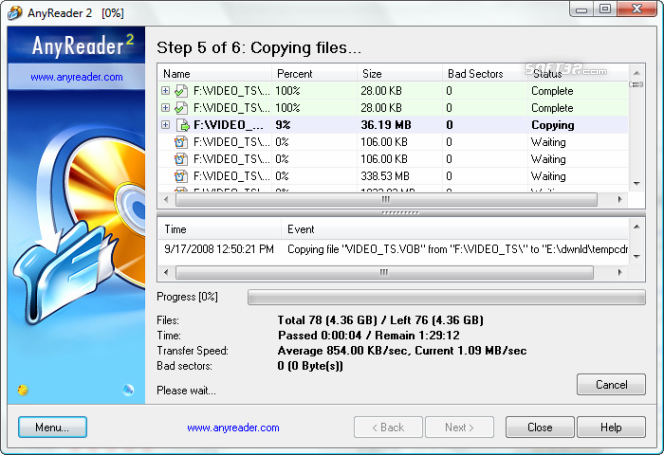Click the file list scroll down arrow

(636, 183)
